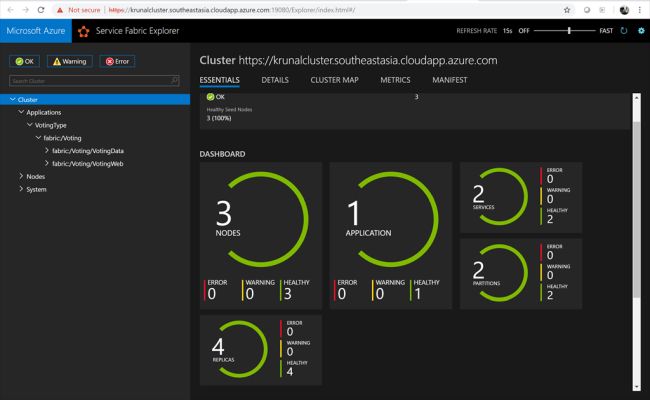Open the Chrome three-dot menu

coord(640,10)
